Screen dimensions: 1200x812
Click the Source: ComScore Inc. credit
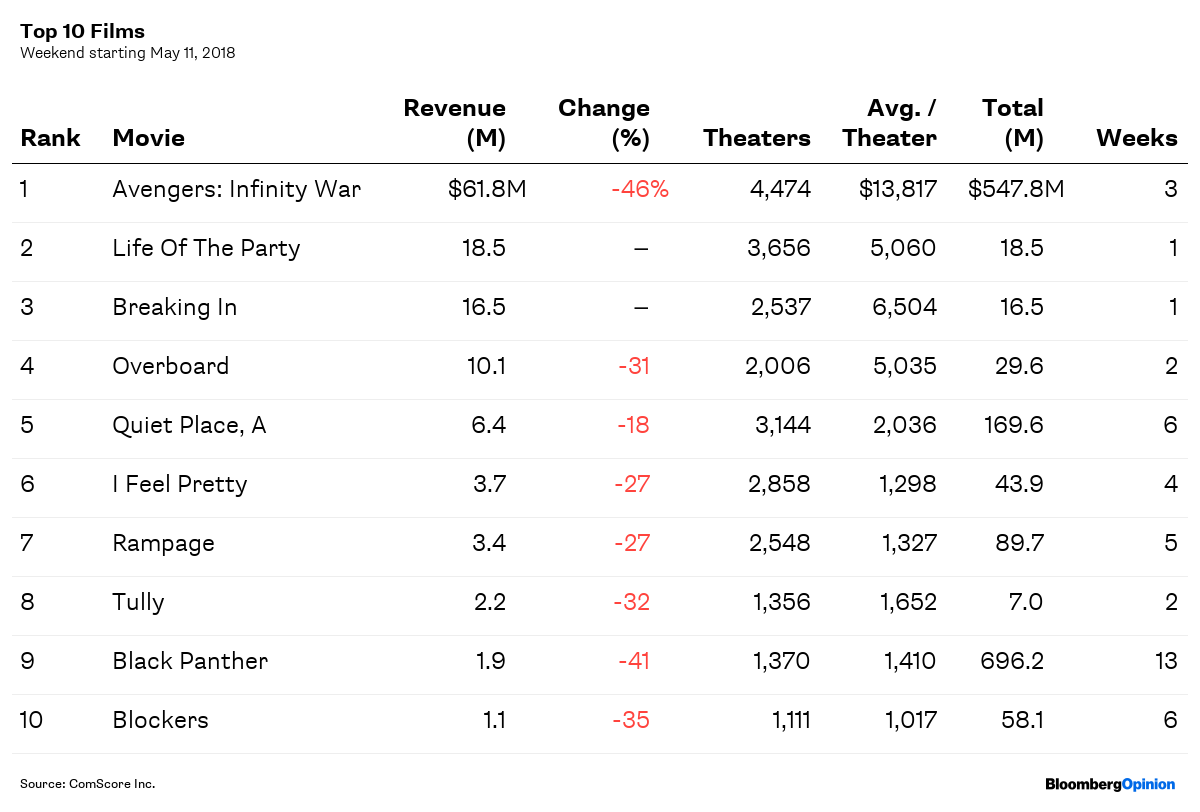tap(88, 784)
